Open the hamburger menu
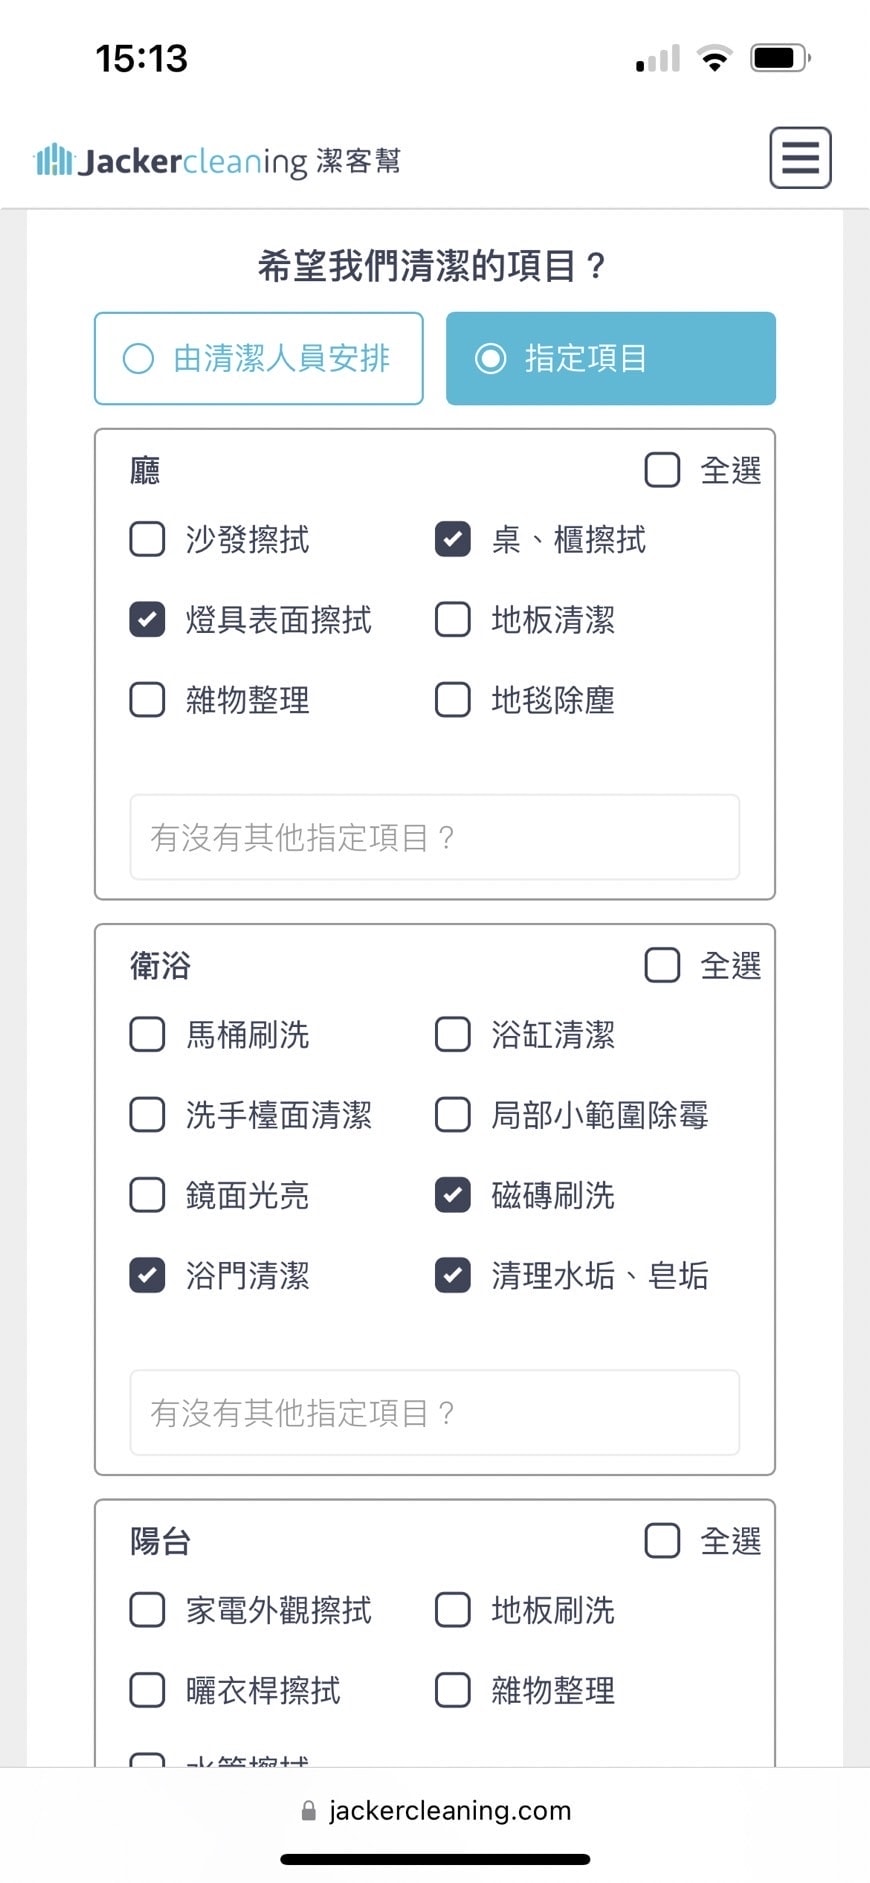870x1883 pixels. [x=800, y=158]
